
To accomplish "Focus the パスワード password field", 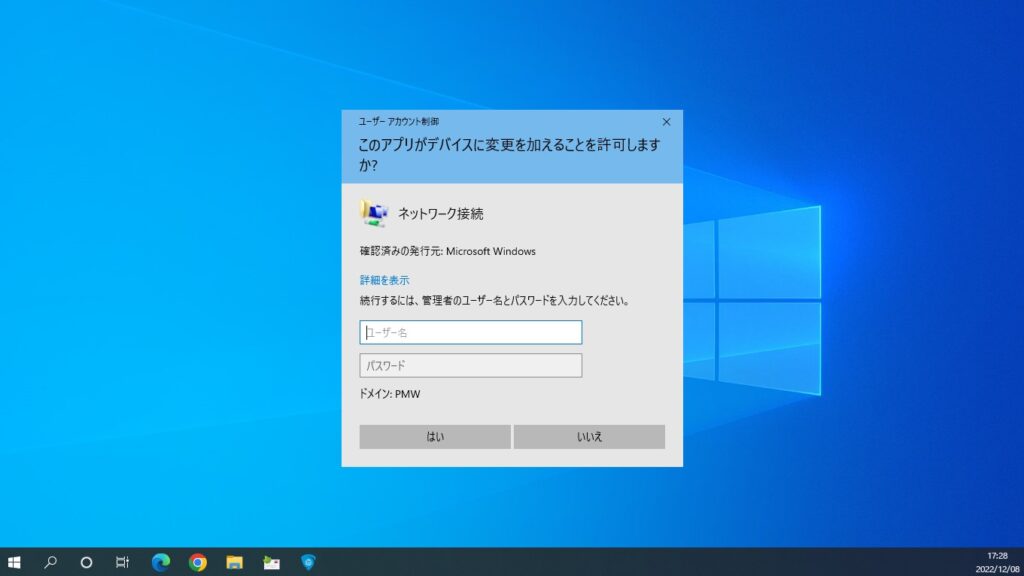I will [x=471, y=366].
